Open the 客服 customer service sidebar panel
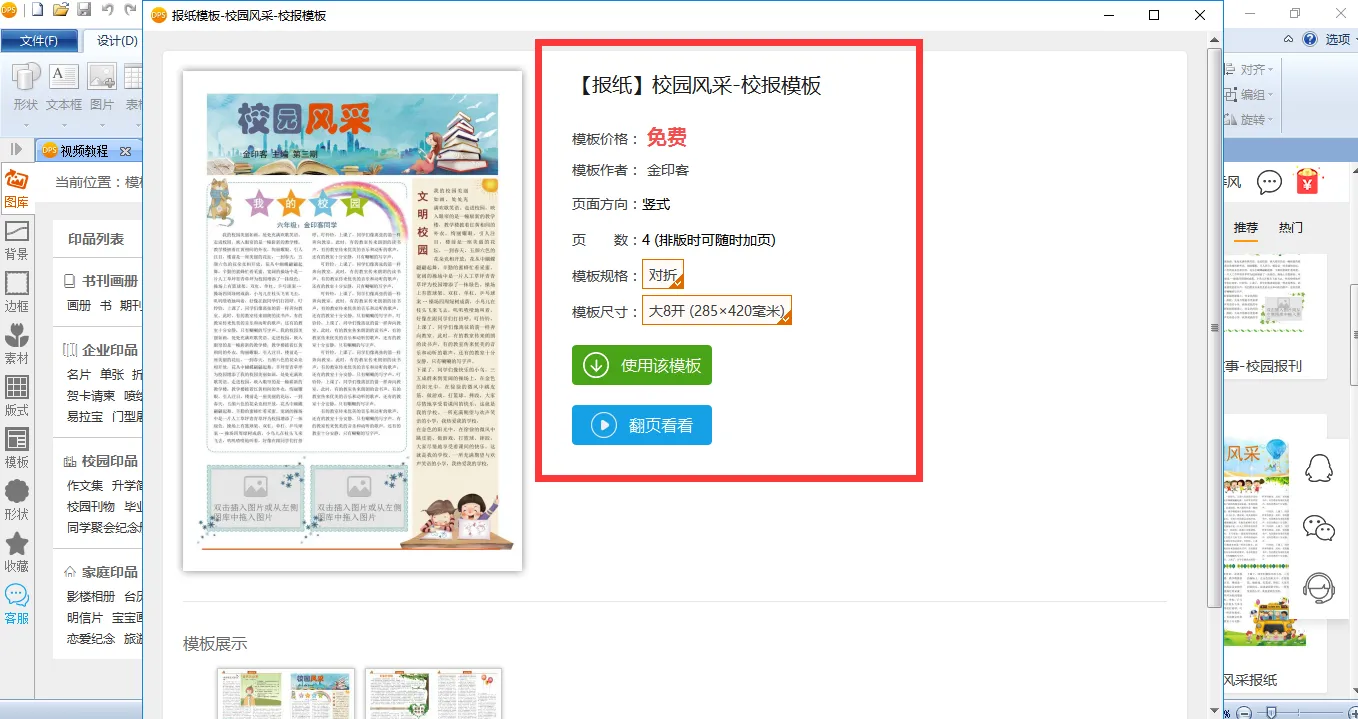 16,605
